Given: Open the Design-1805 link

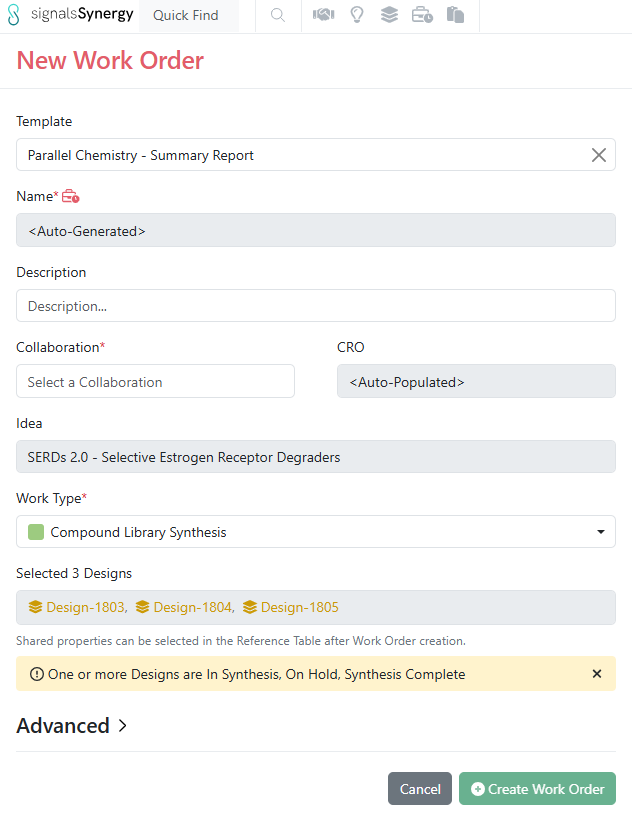Looking at the screenshot, I should tap(291, 607).
